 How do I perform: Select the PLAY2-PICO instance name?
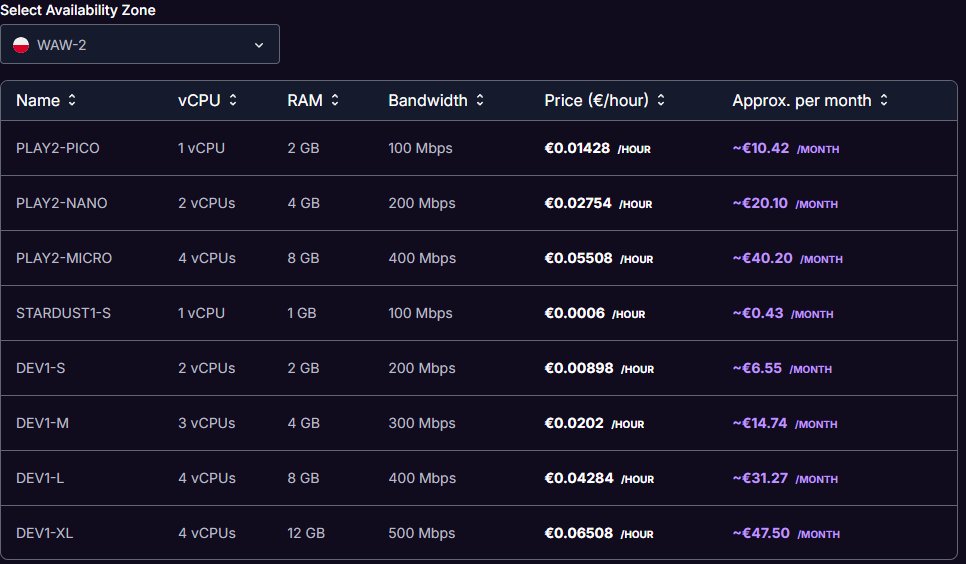(58, 149)
